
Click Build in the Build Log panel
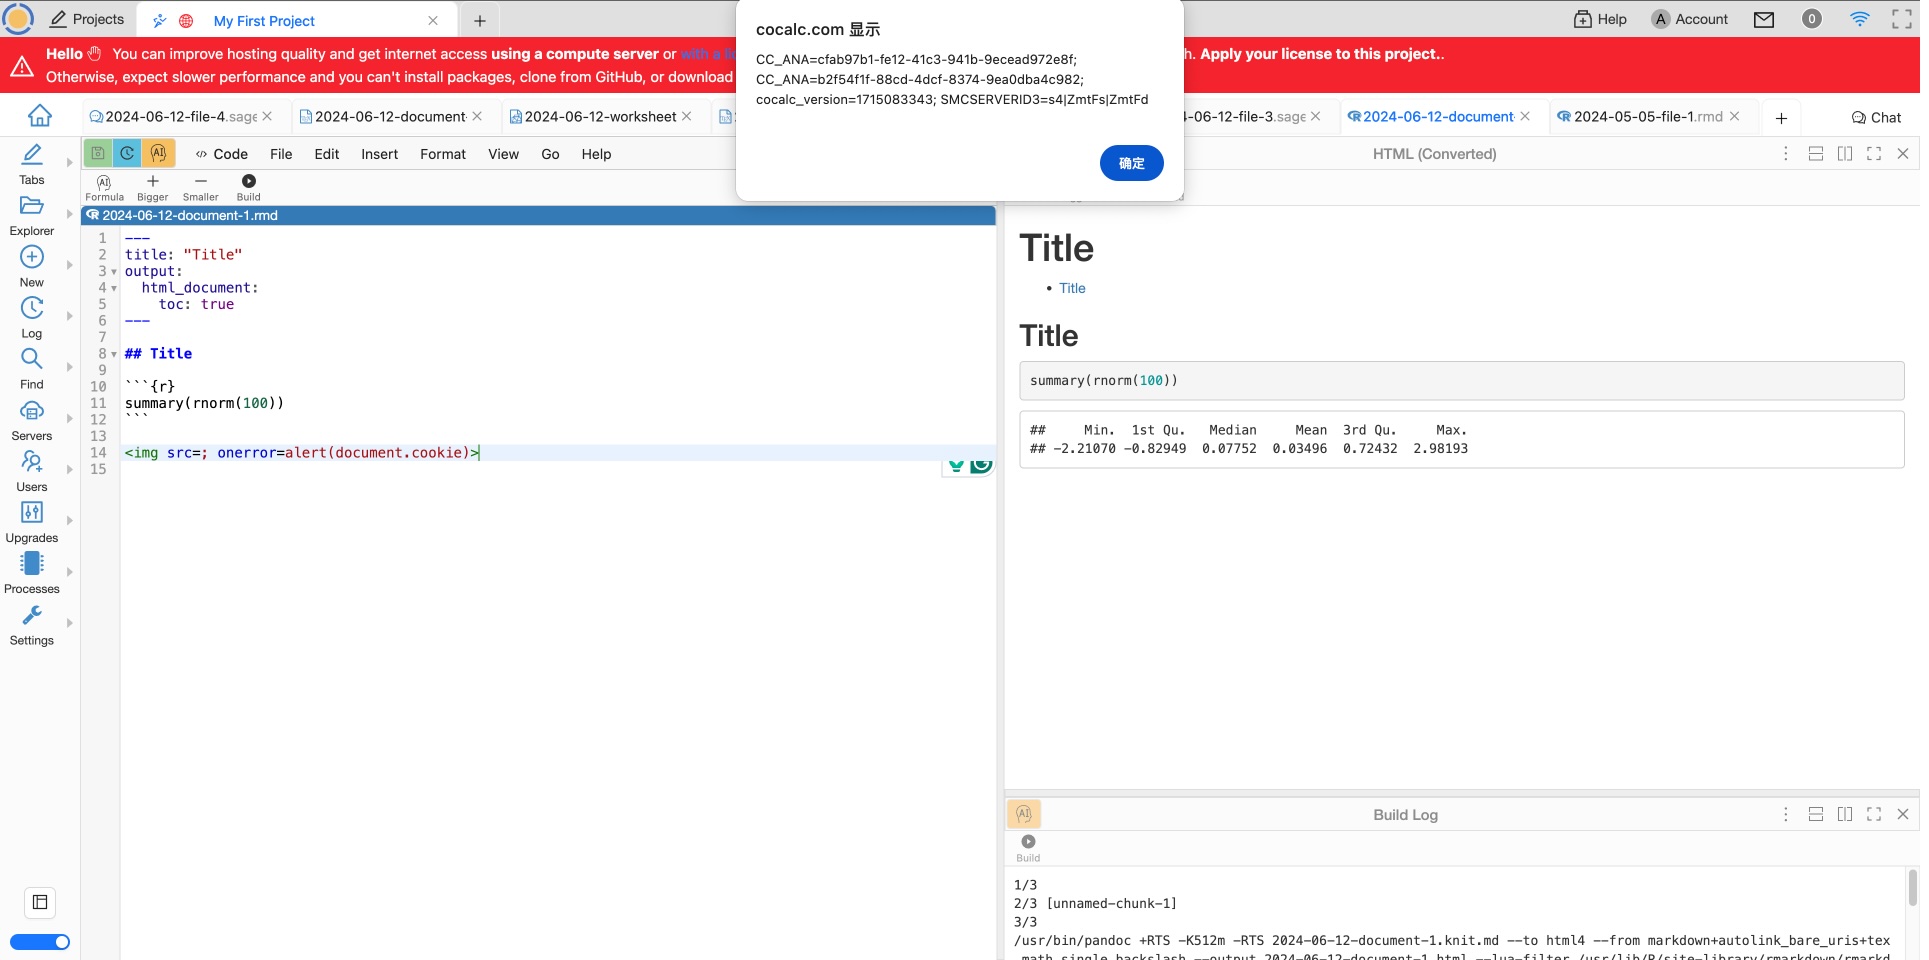click(x=1028, y=848)
